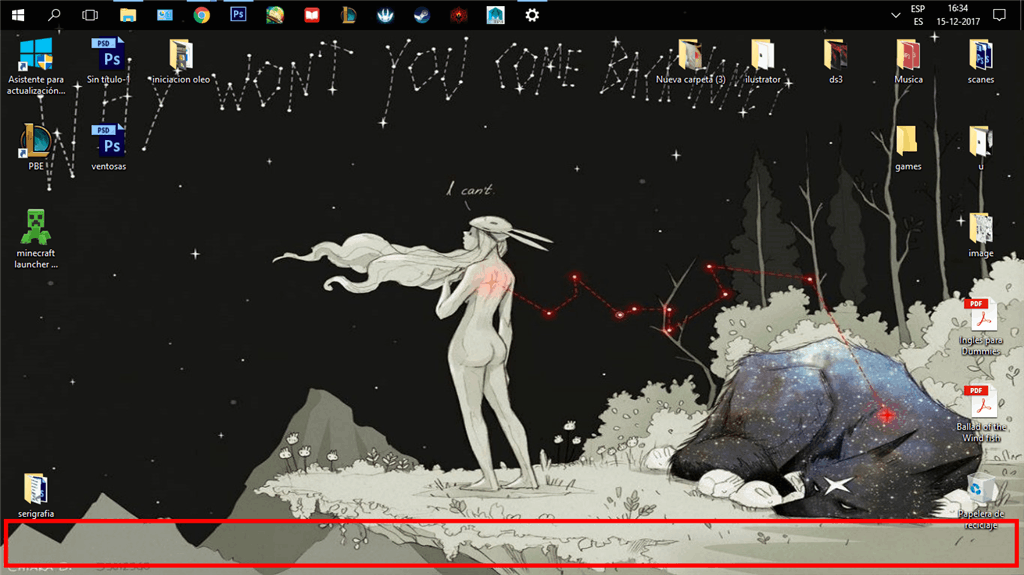The width and height of the screenshot is (1024, 575).
Task: Switch to Photoshop in the taskbar
Action: (x=238, y=14)
